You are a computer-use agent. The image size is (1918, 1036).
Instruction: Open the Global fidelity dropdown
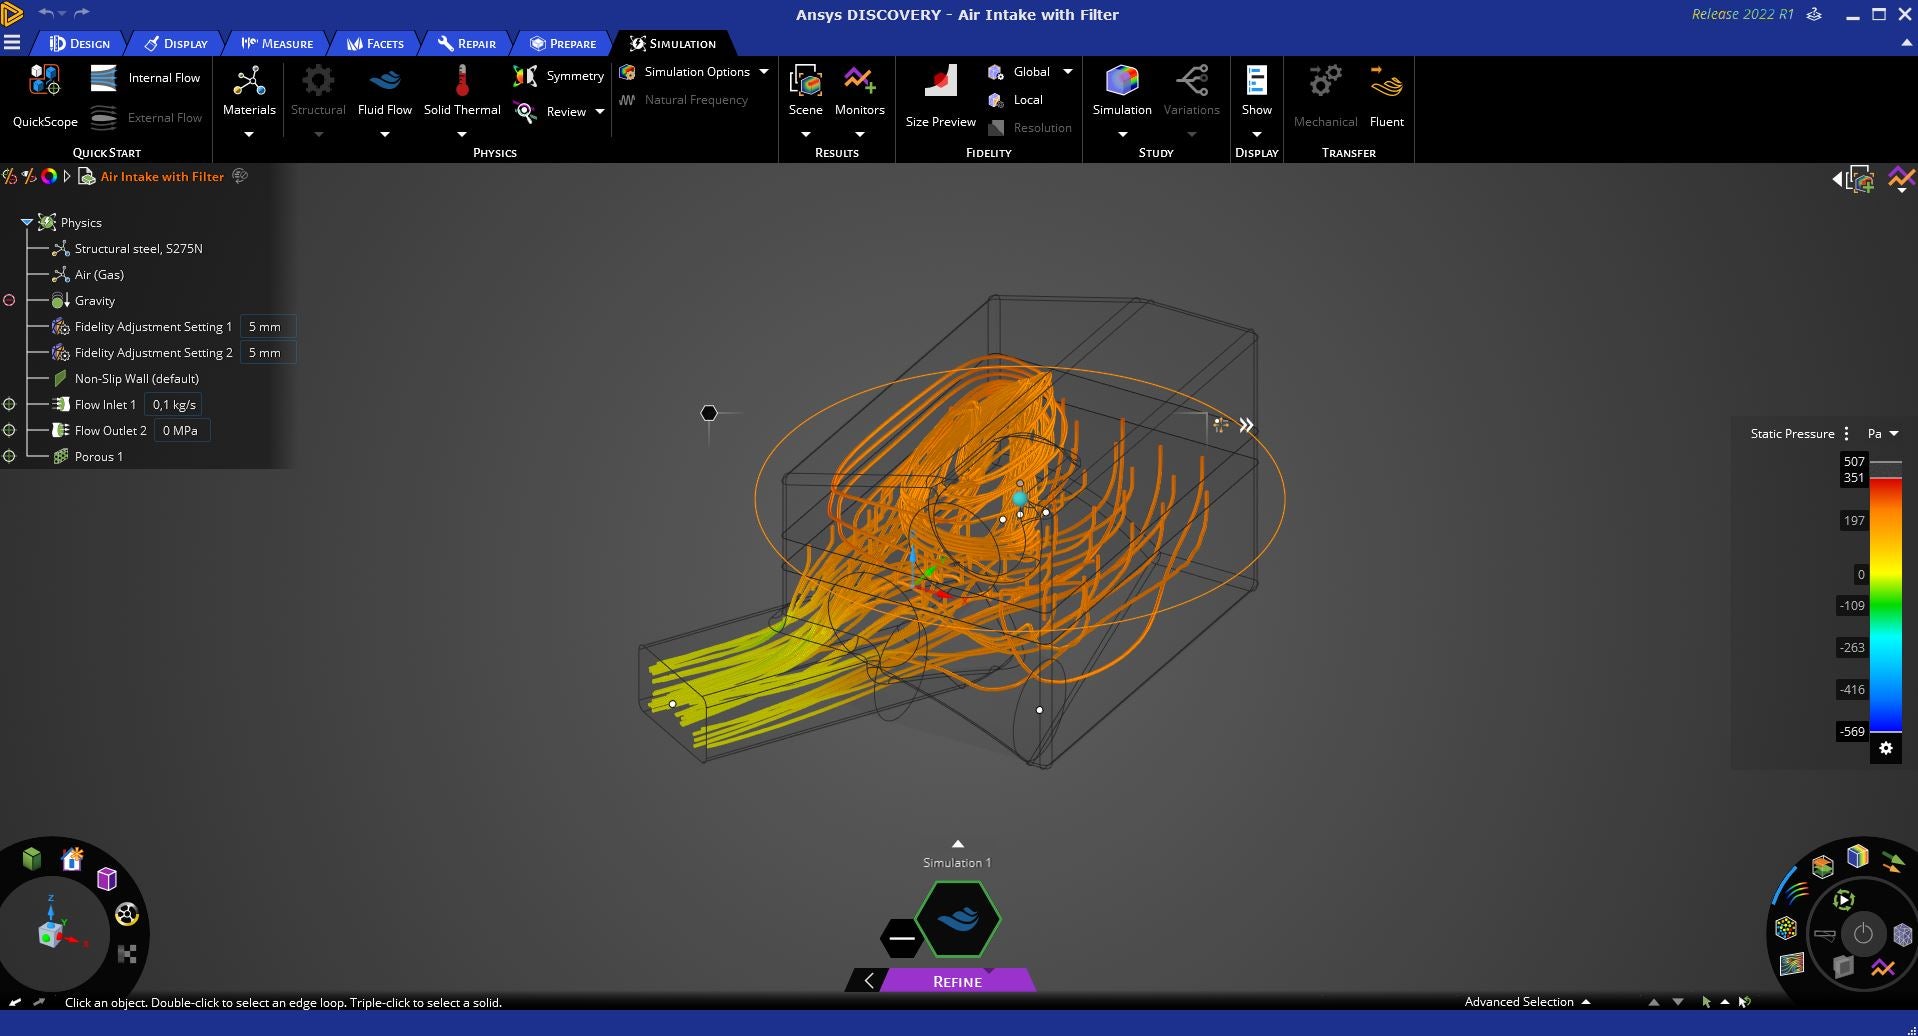click(1068, 72)
